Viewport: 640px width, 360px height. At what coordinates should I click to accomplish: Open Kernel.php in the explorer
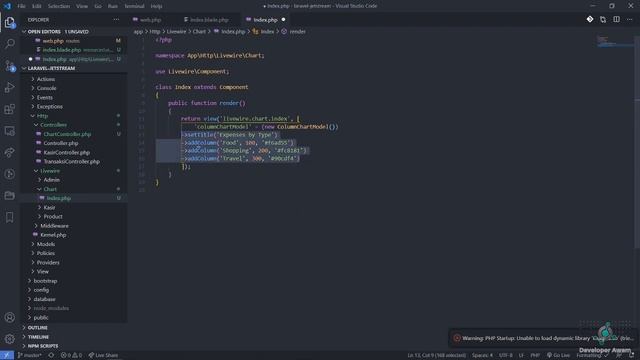53,235
